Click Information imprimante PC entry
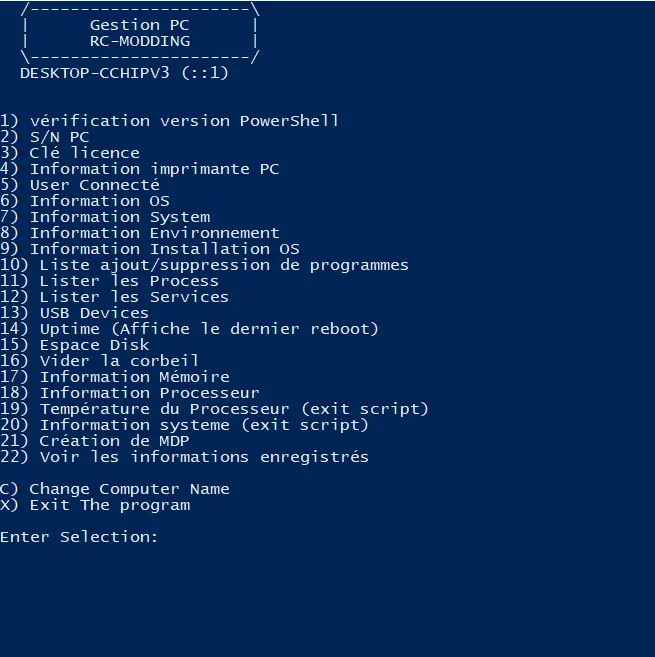This screenshot has height=657, width=655. 139,169
